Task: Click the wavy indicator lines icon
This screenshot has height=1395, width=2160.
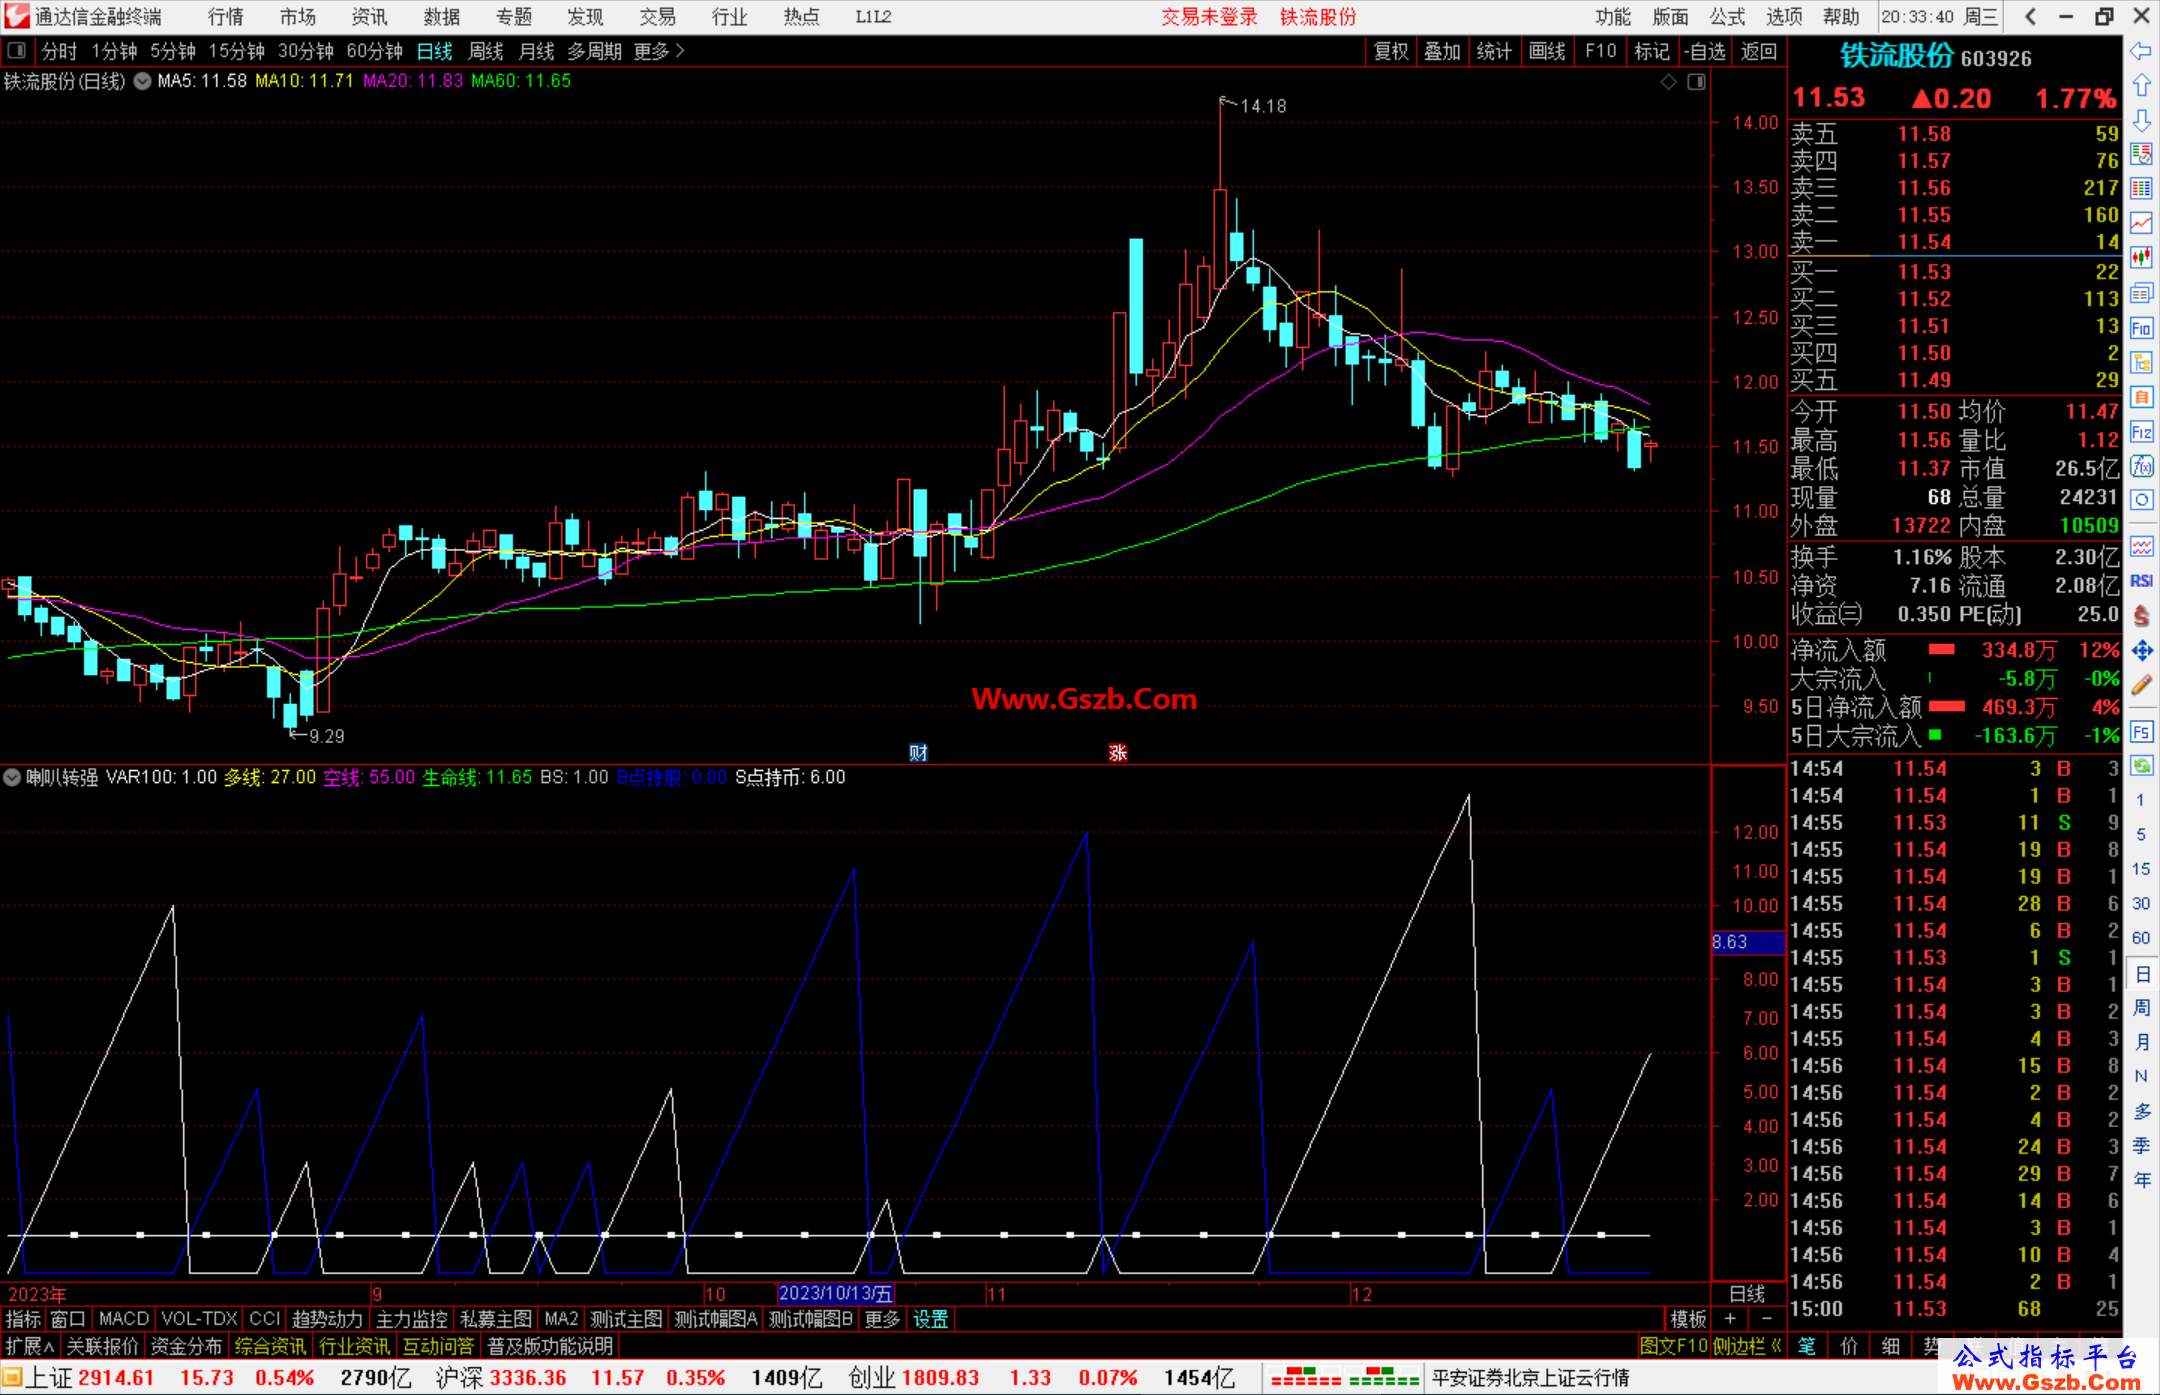Action: (2141, 546)
